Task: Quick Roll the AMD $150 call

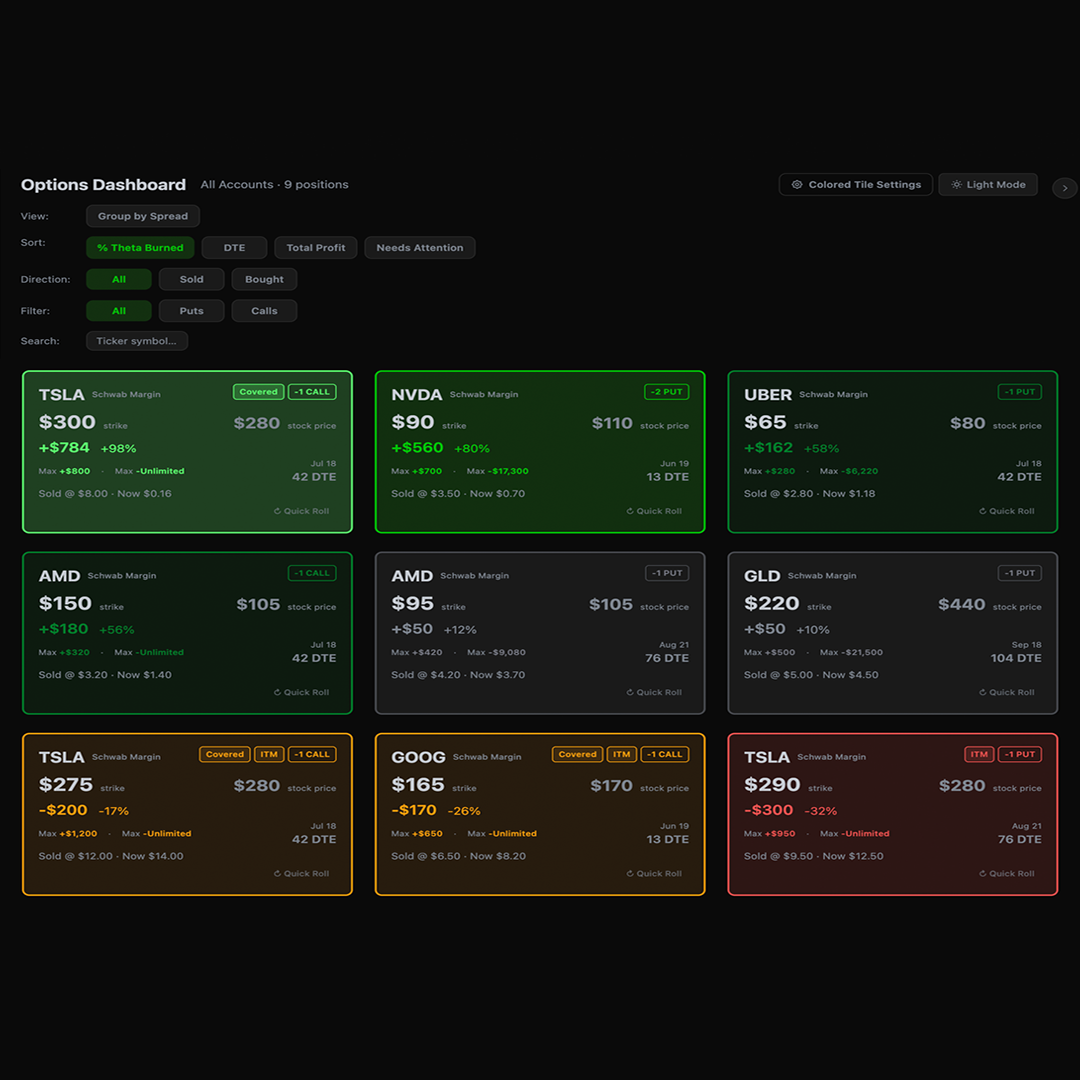Action: click(x=302, y=692)
